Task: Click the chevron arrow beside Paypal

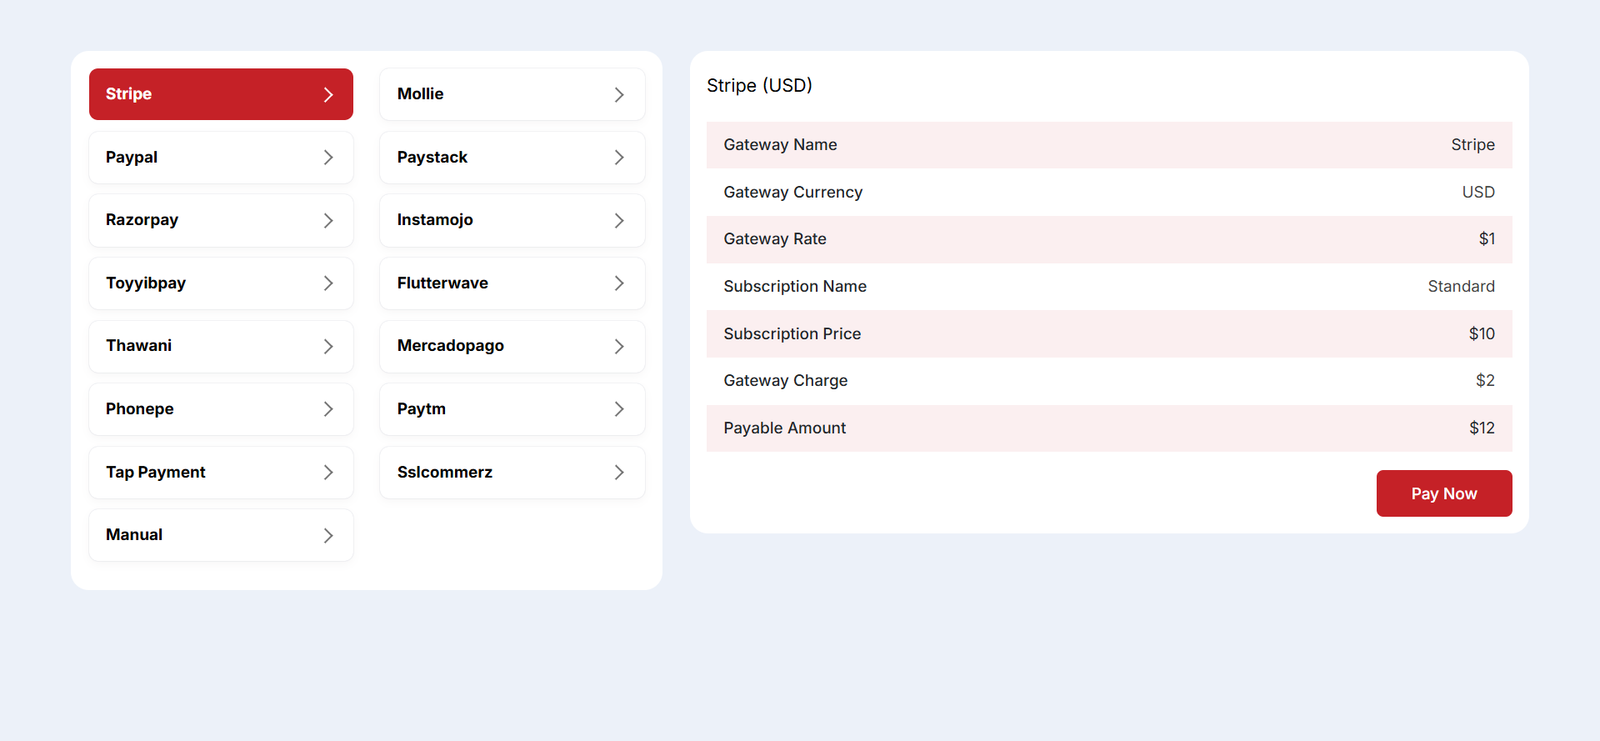Action: pos(328,157)
